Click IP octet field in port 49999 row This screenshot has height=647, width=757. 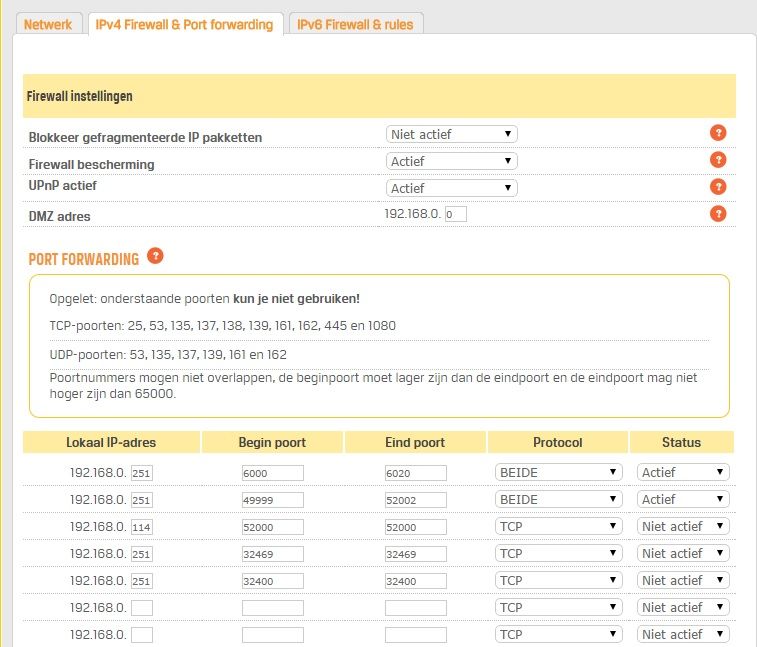pyautogui.click(x=142, y=500)
